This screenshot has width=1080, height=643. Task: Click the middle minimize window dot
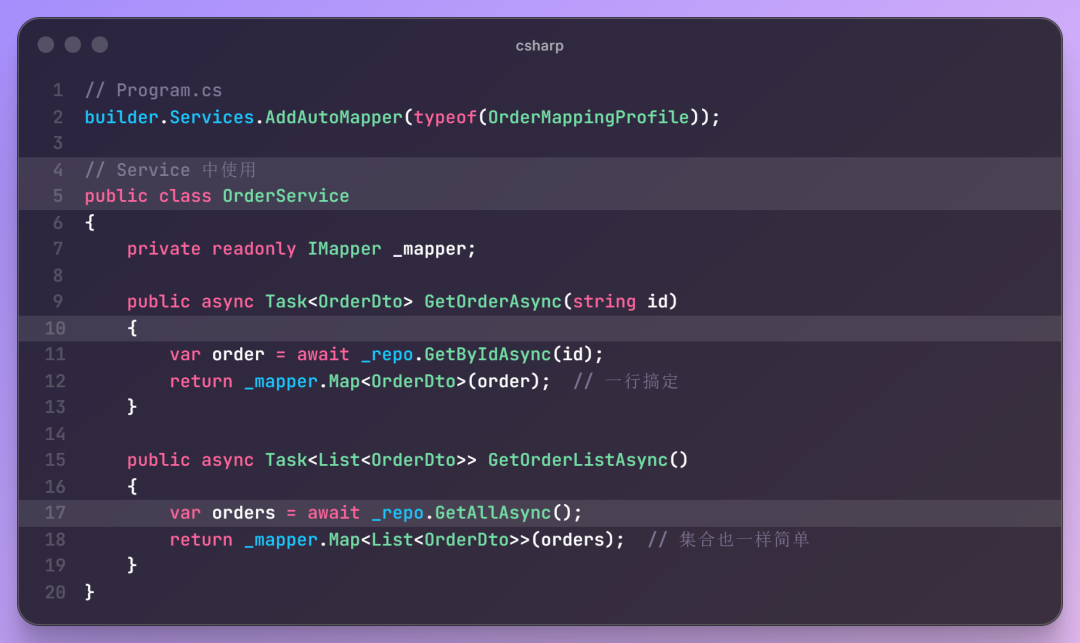pos(73,45)
